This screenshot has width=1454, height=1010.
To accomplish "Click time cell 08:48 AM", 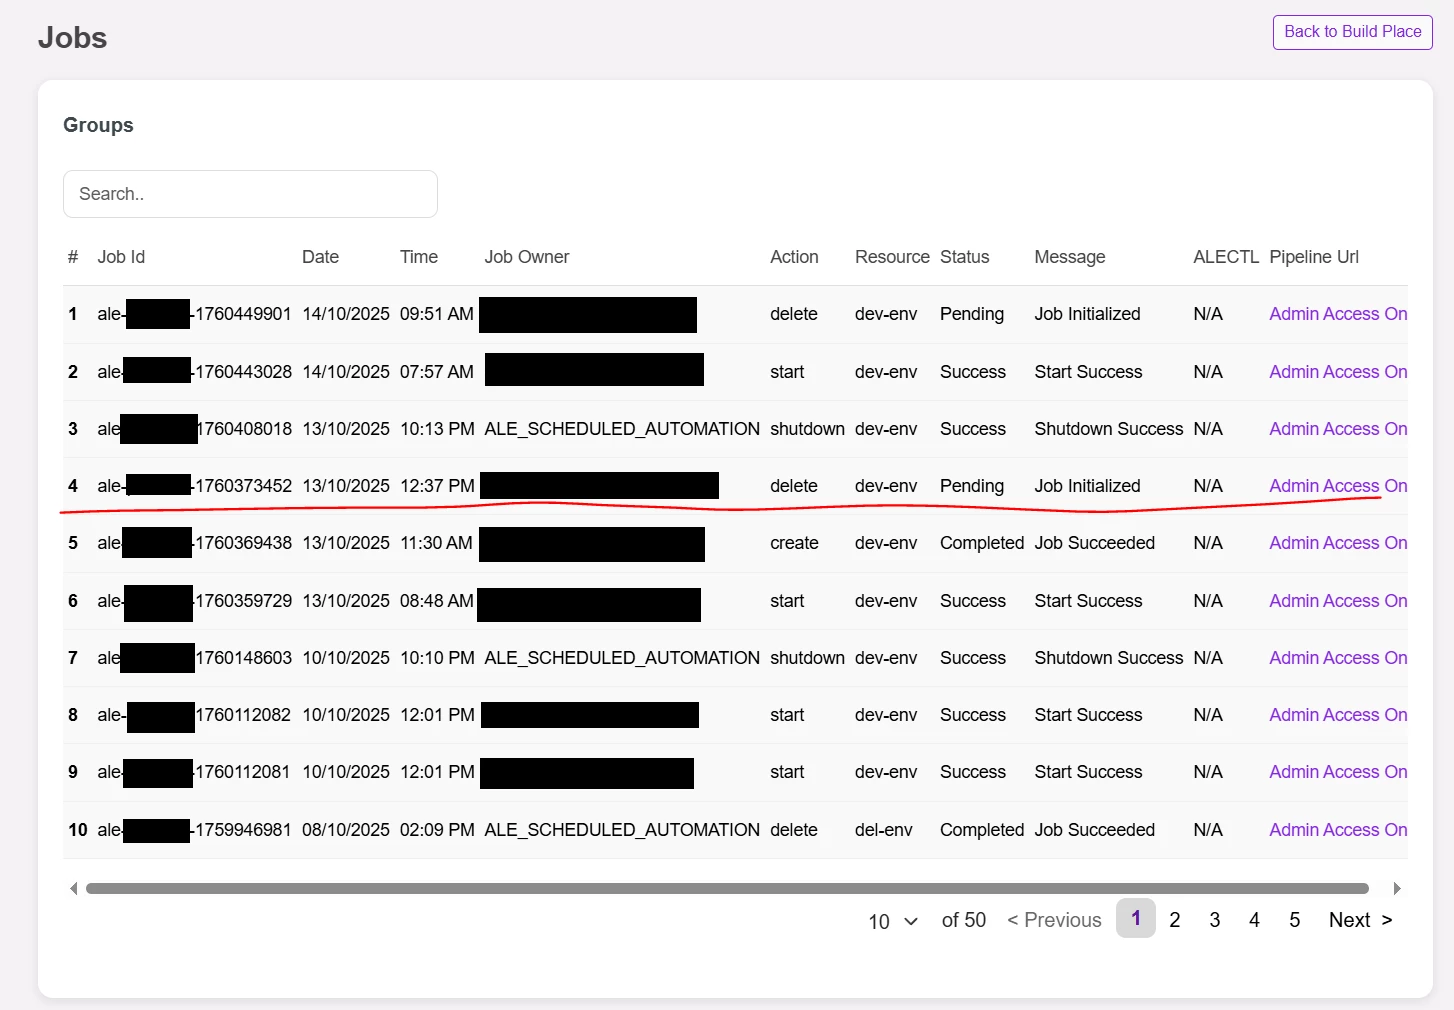I will [x=437, y=601].
